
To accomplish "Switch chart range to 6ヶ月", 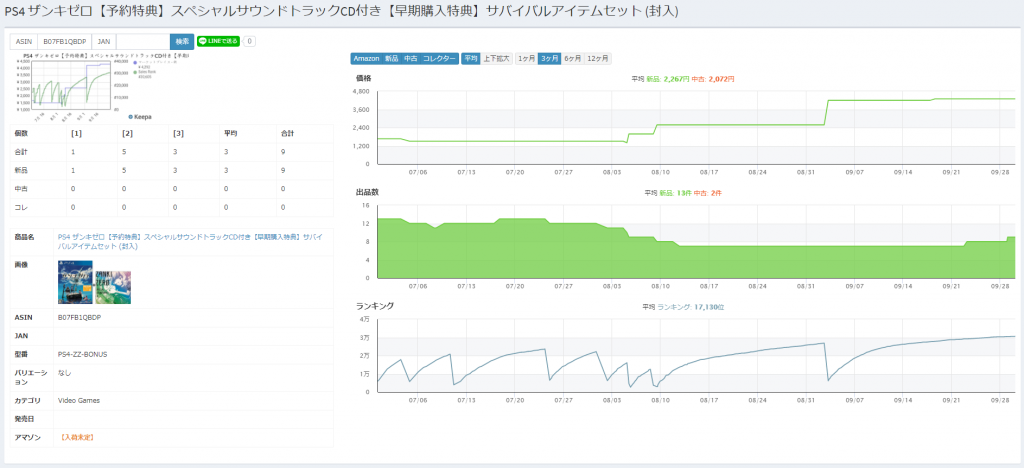I will (573, 59).
